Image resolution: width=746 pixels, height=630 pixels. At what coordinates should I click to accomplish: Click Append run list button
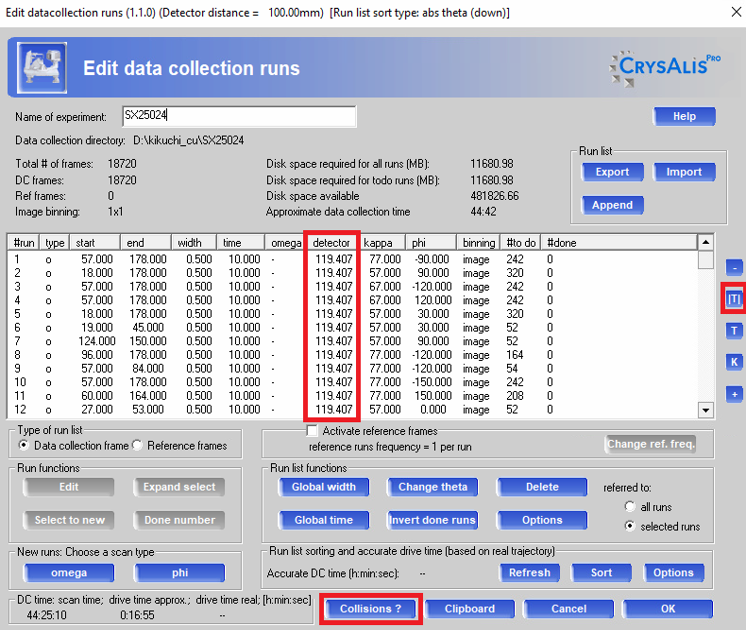[x=612, y=205]
